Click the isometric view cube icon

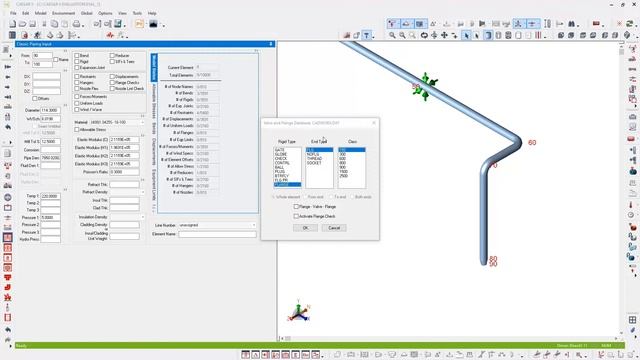[627, 36]
